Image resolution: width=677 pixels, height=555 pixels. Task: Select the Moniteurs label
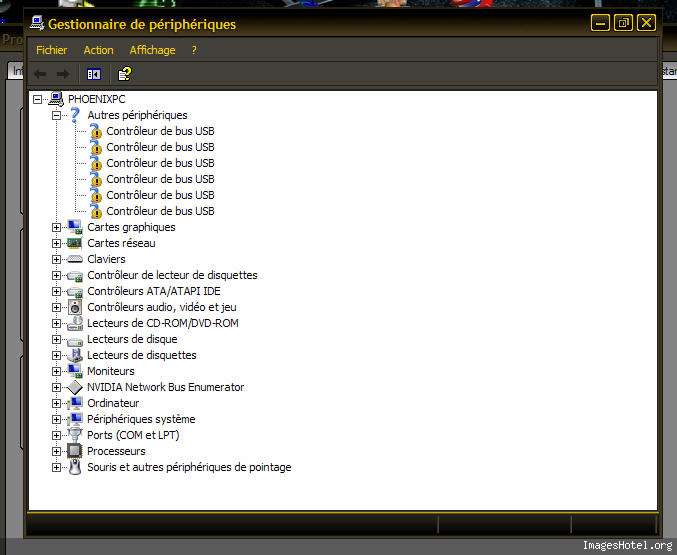[111, 371]
